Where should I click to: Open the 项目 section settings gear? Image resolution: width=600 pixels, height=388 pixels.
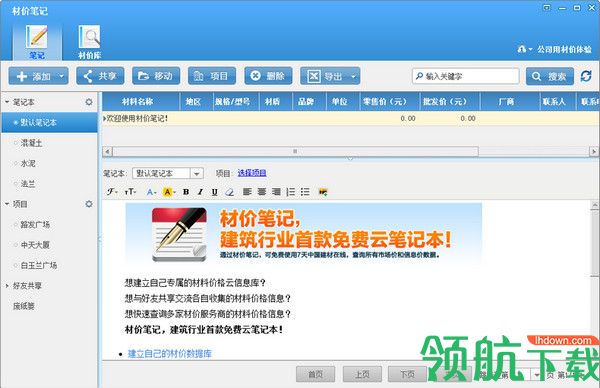(89, 204)
